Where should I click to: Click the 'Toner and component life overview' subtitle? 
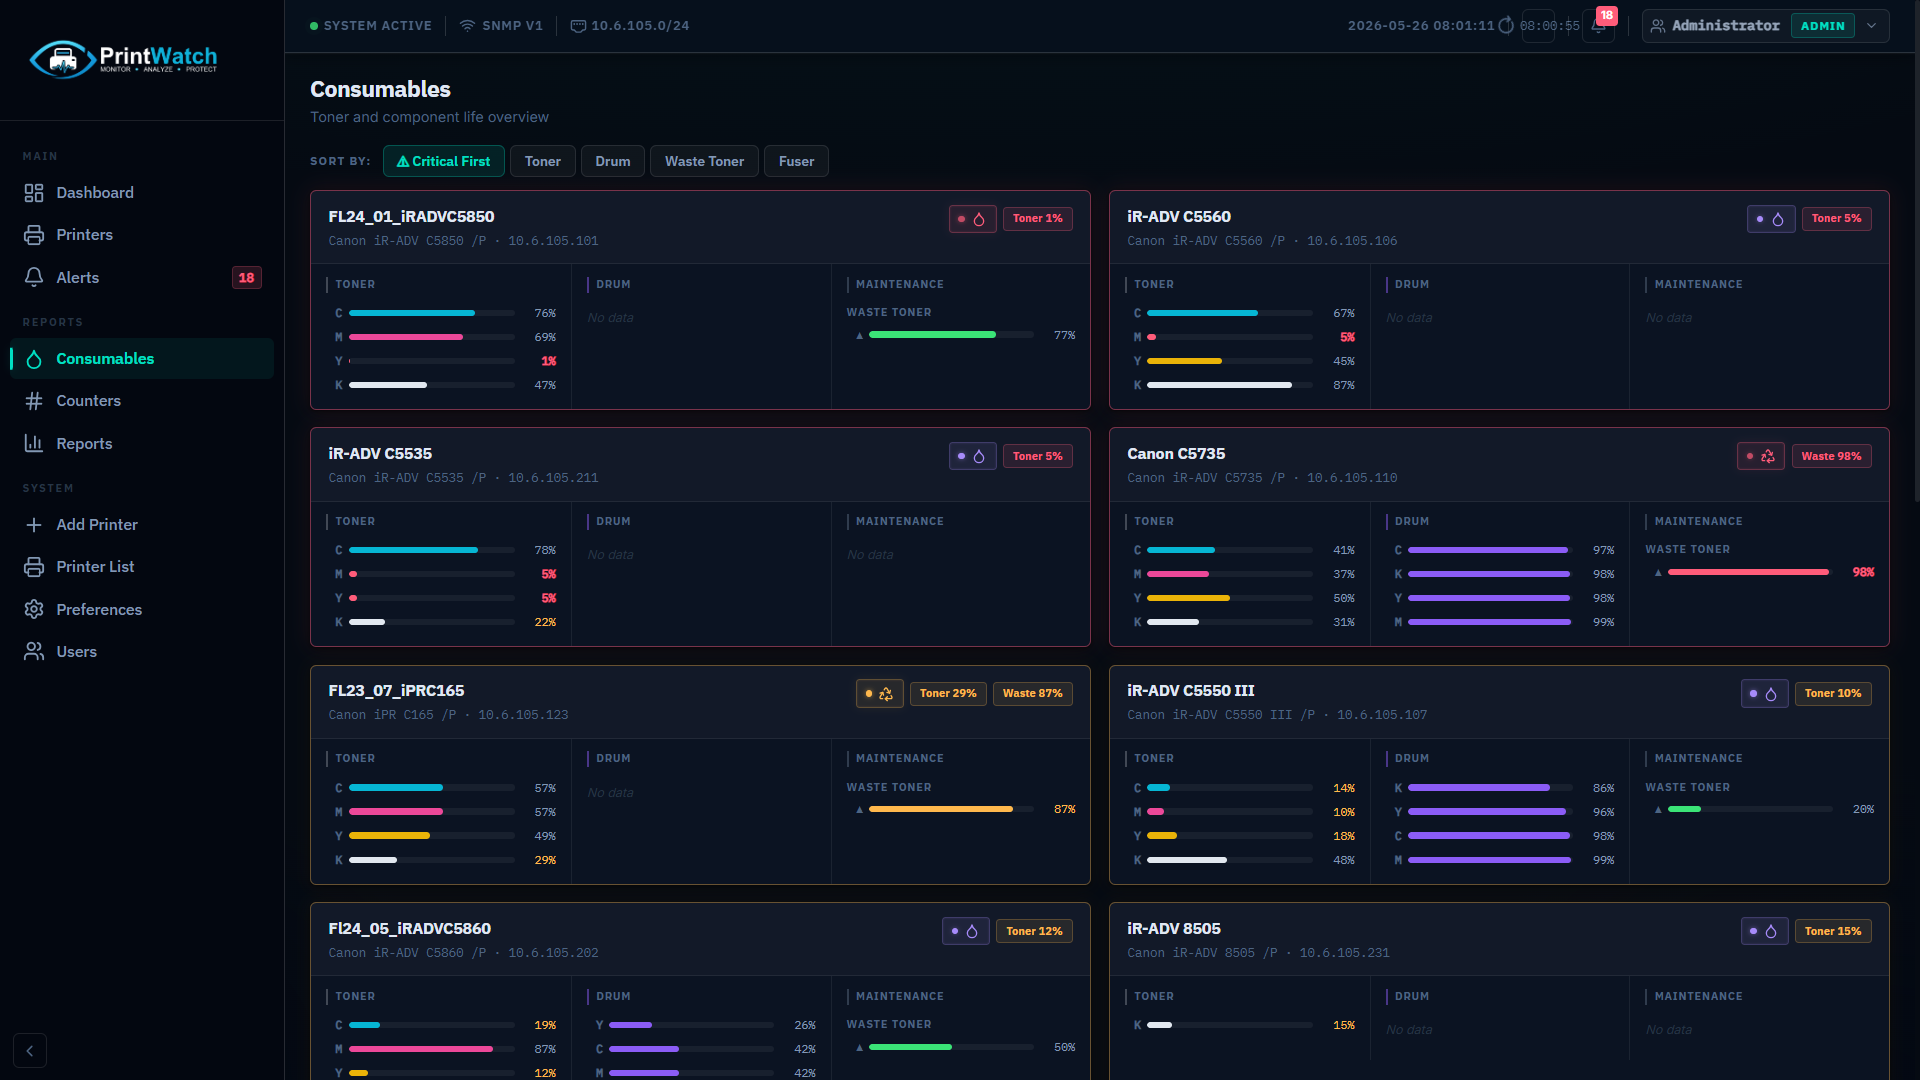tap(429, 117)
